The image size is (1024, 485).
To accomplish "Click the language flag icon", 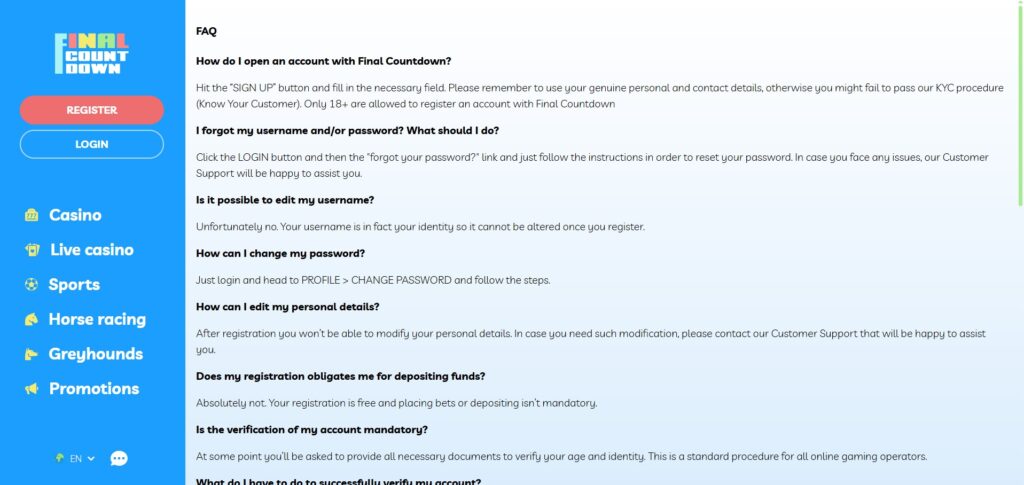I will click(x=60, y=458).
